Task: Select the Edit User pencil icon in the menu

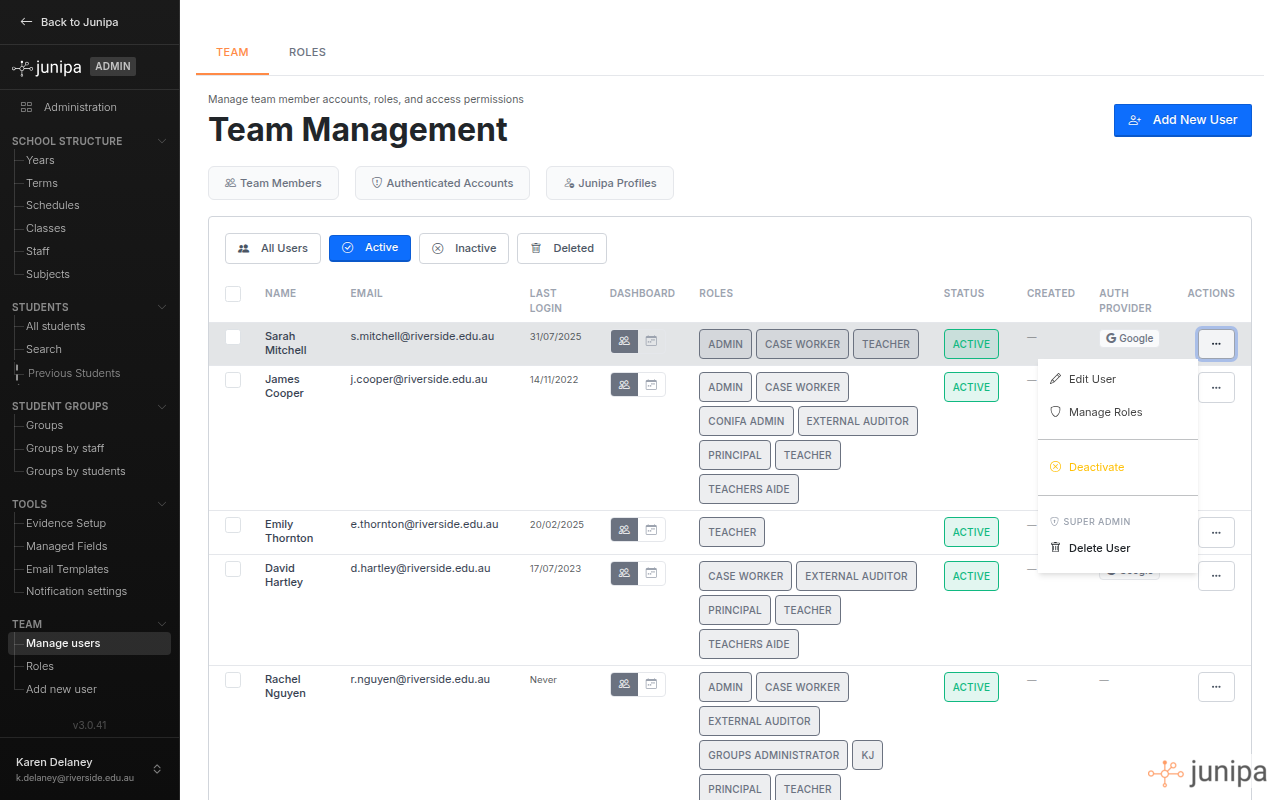Action: [x=1056, y=379]
